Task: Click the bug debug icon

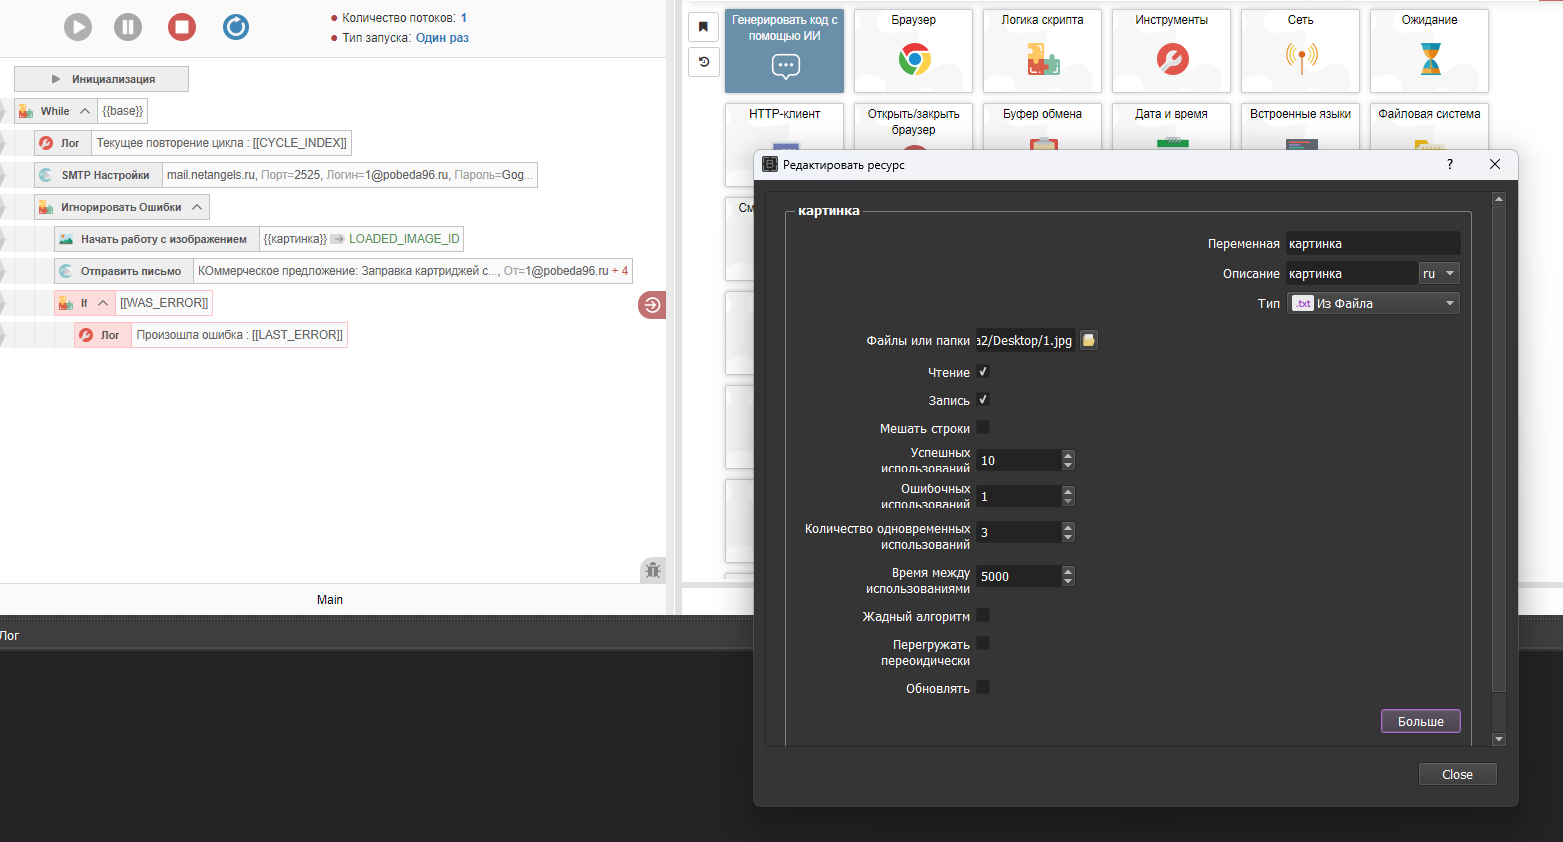Action: (x=653, y=570)
